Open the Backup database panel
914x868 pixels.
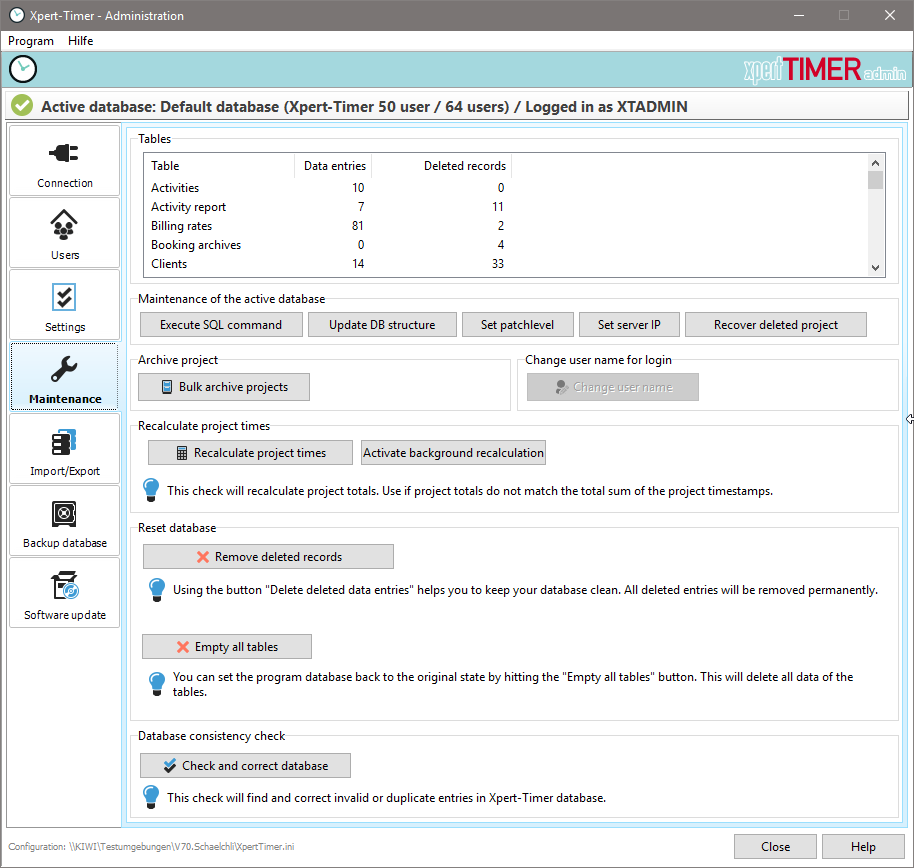point(63,520)
